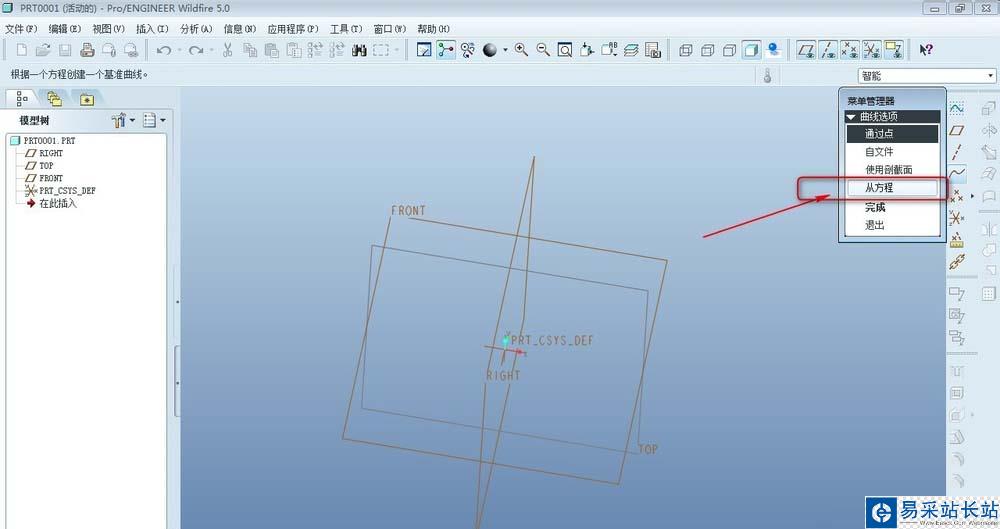Click 在此插入 marker in tree
The image size is (1000, 529).
58,203
